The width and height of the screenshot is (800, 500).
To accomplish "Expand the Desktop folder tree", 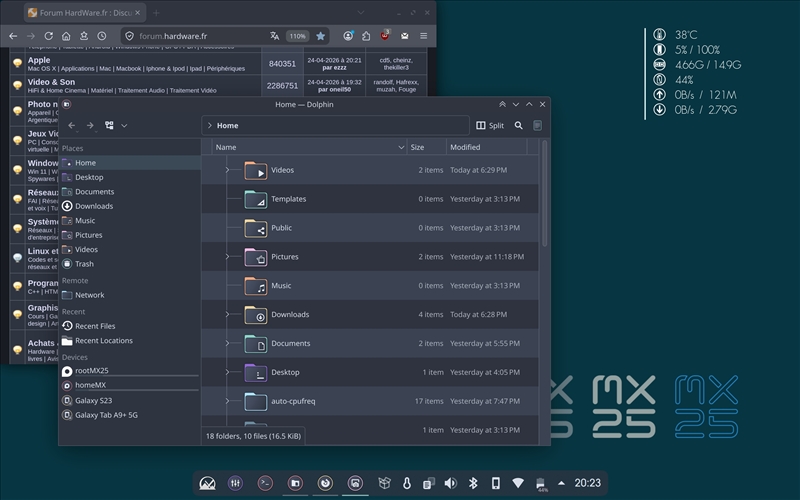I will [x=227, y=372].
